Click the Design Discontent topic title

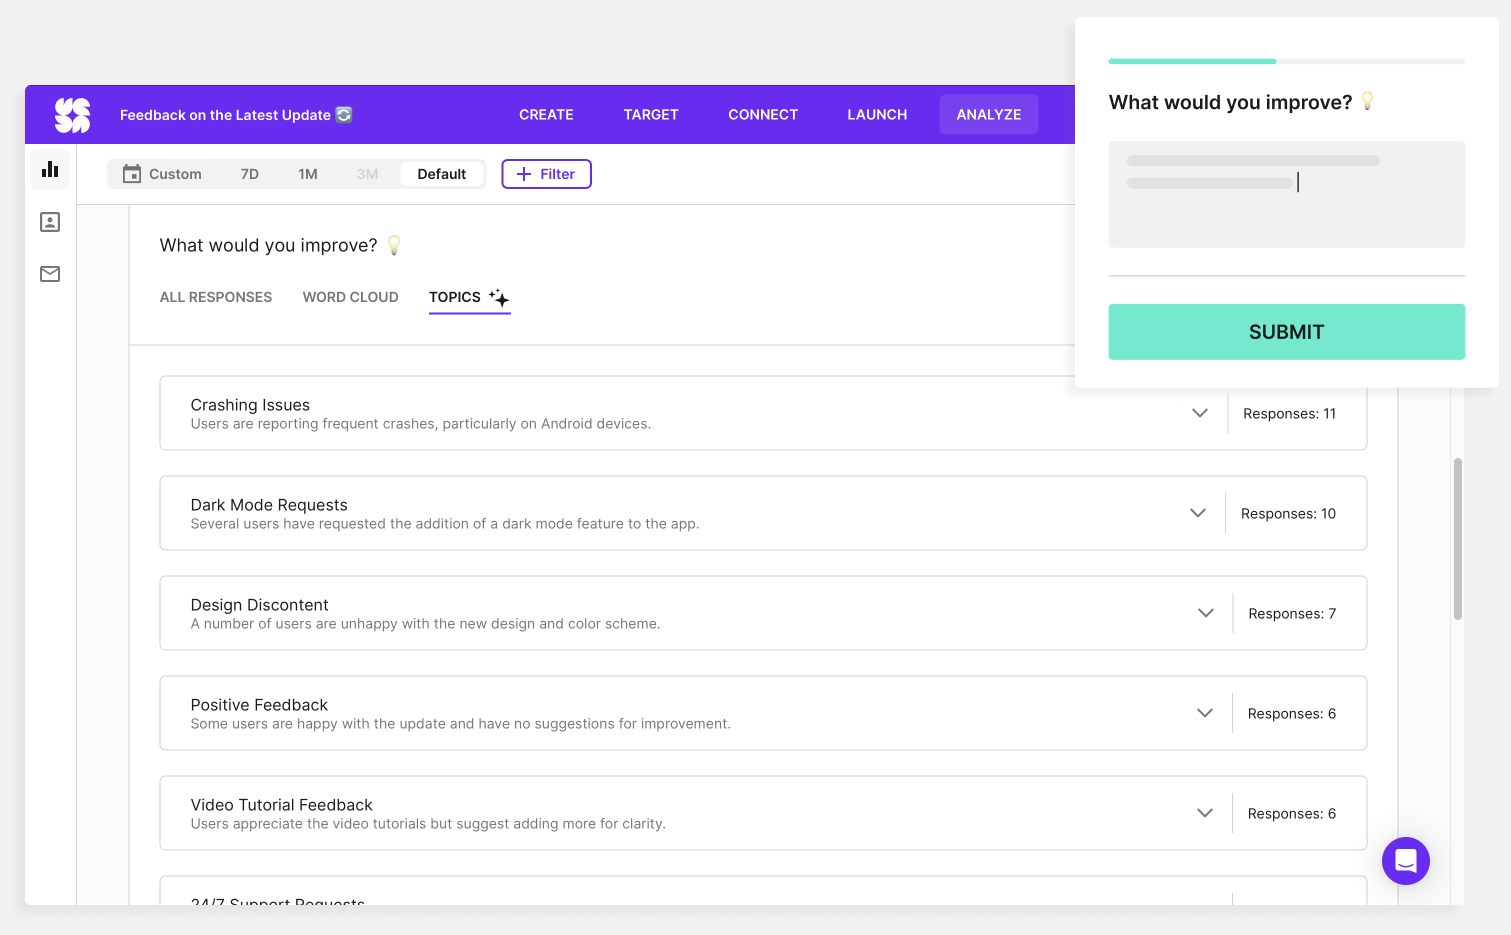click(259, 605)
